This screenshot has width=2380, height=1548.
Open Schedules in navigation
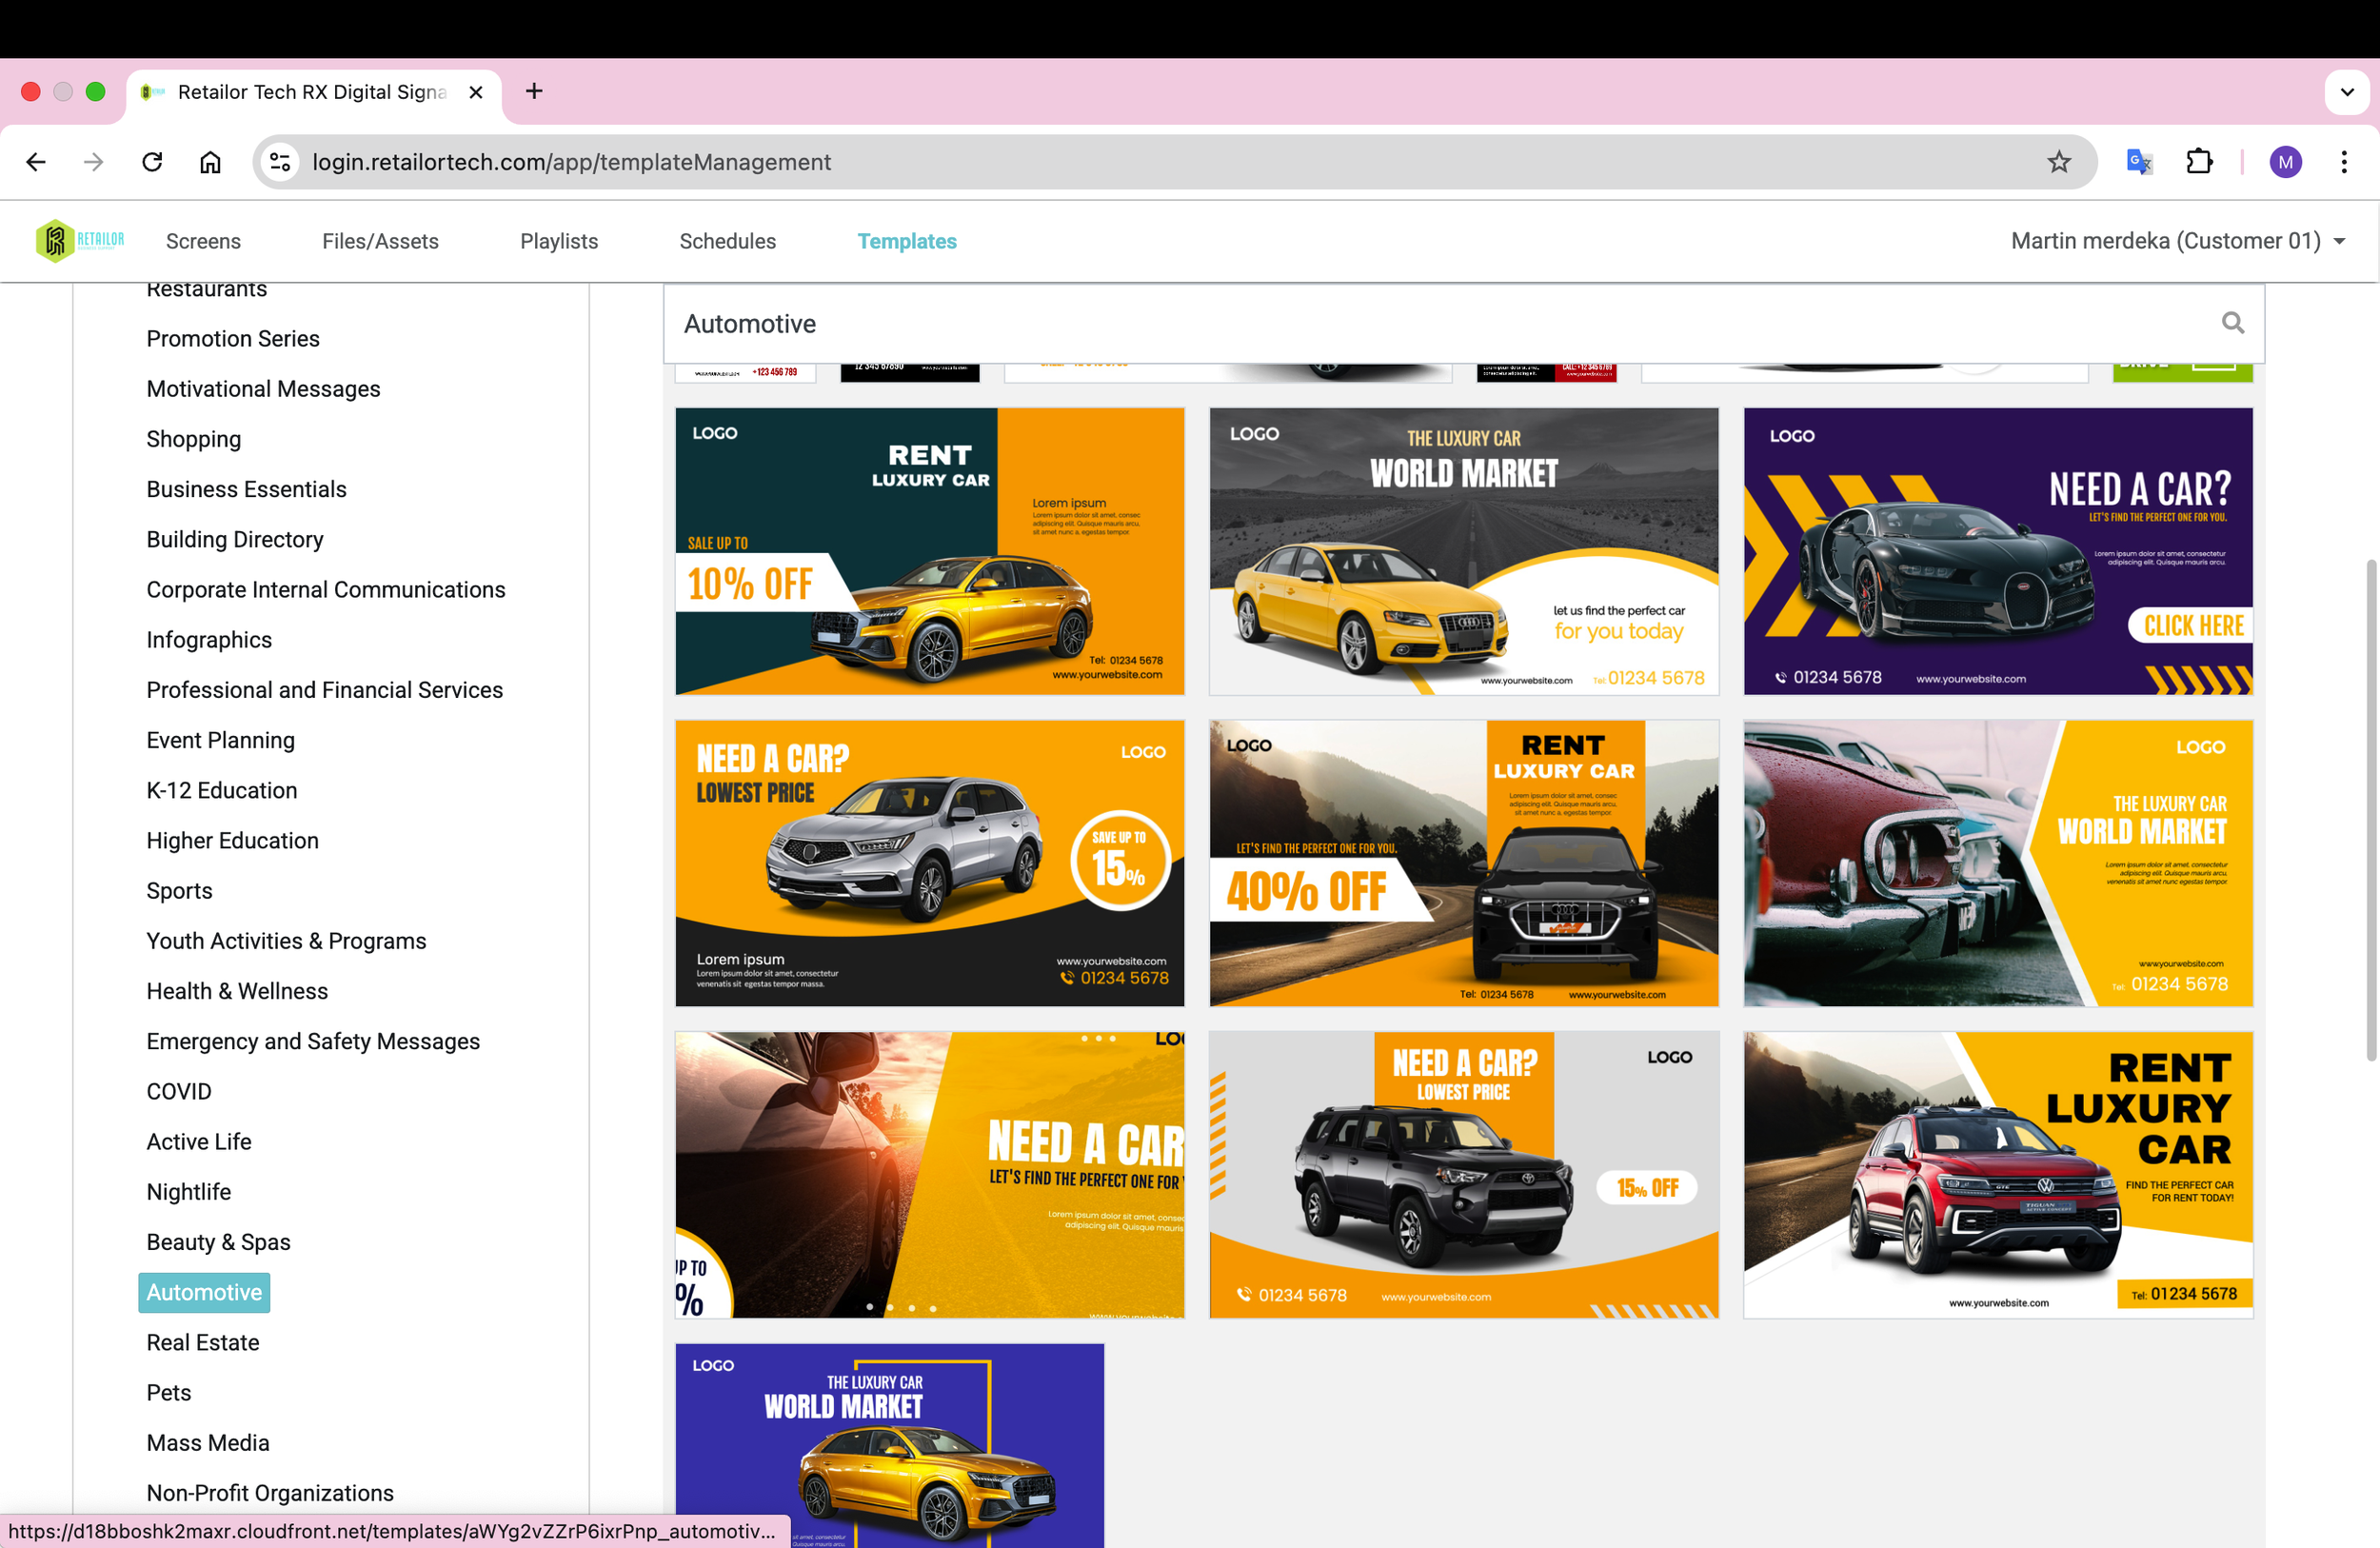727,241
